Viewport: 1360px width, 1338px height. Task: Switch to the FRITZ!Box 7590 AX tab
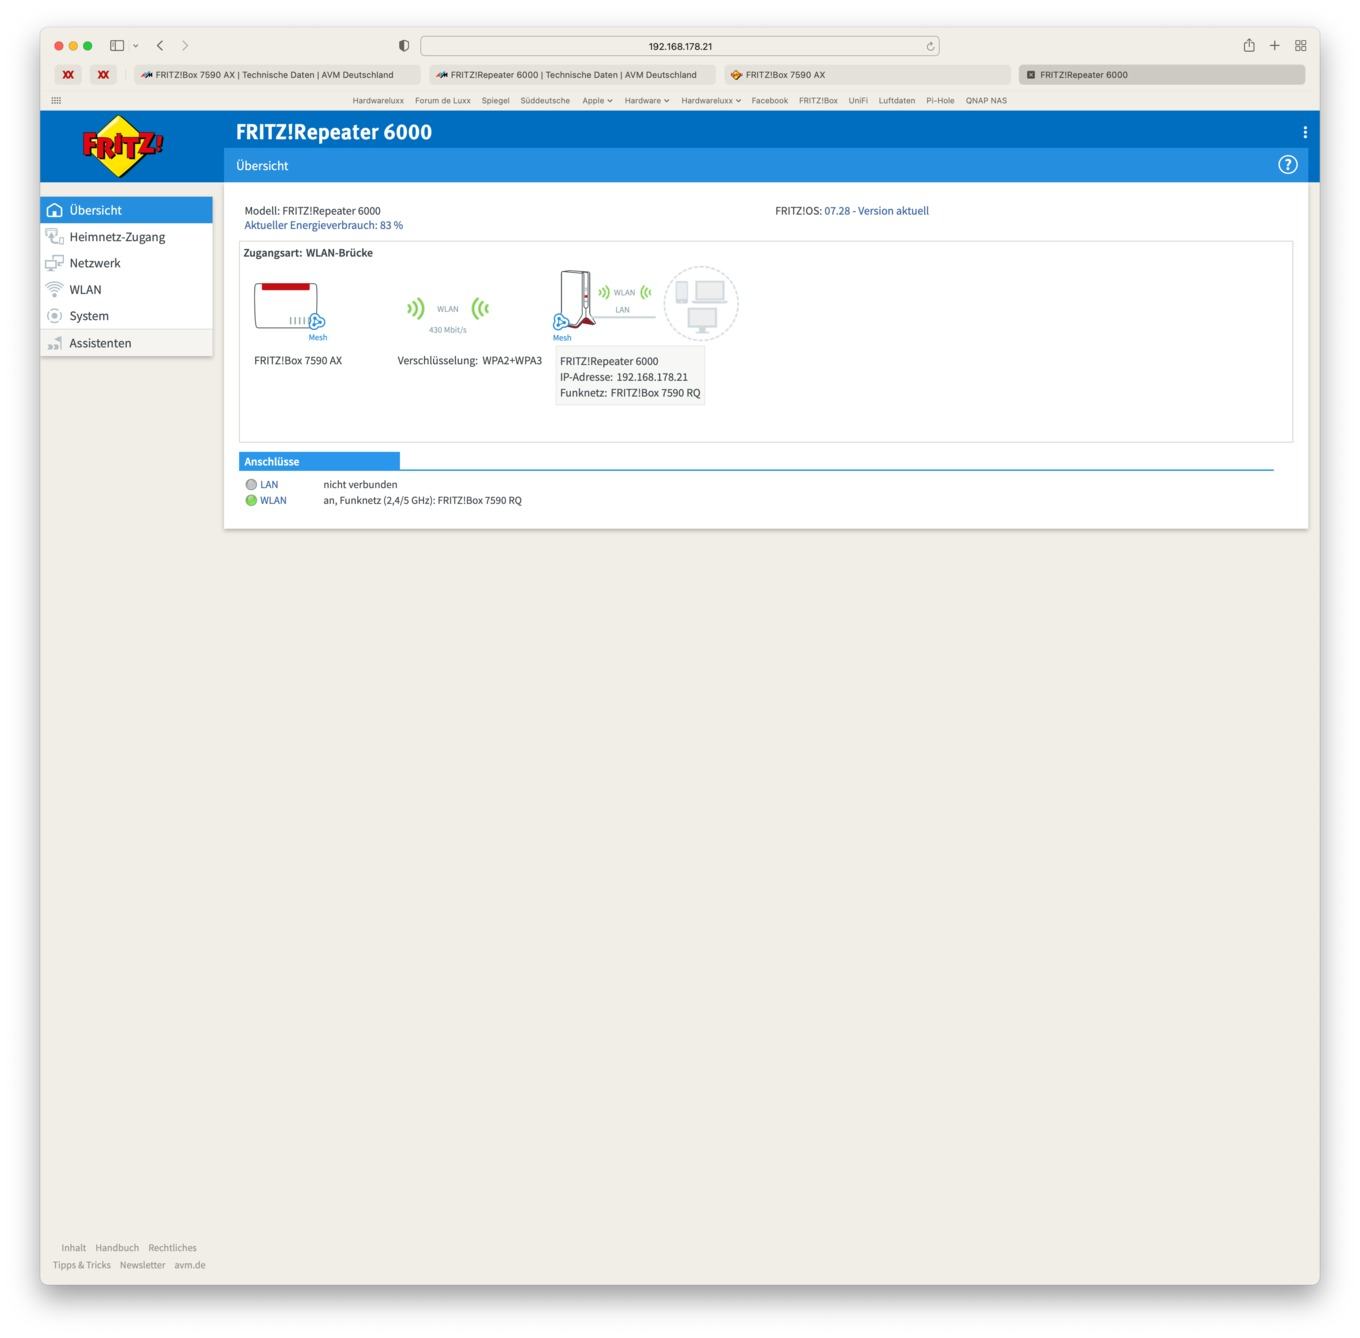(x=867, y=75)
